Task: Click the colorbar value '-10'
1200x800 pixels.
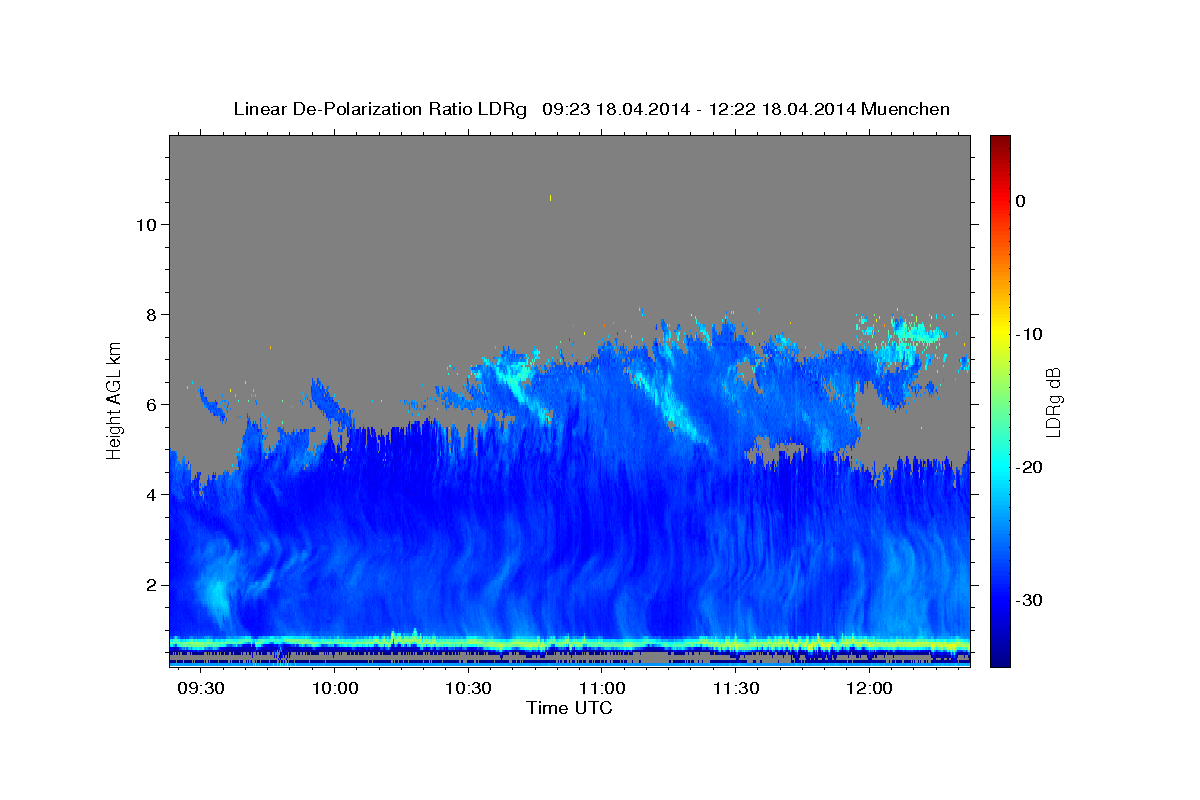Action: coord(1028,334)
